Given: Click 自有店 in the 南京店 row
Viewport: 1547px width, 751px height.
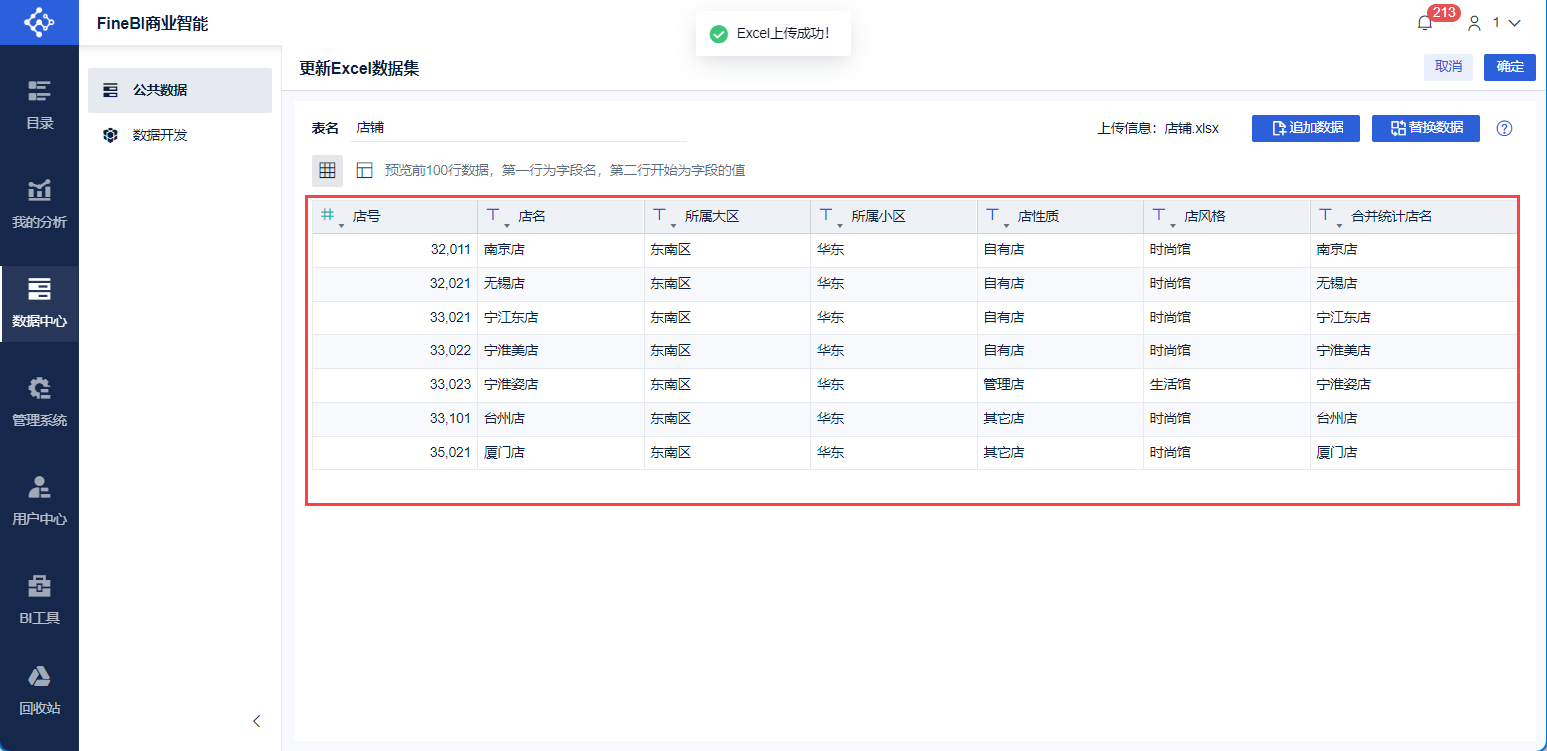Looking at the screenshot, I should [1004, 250].
